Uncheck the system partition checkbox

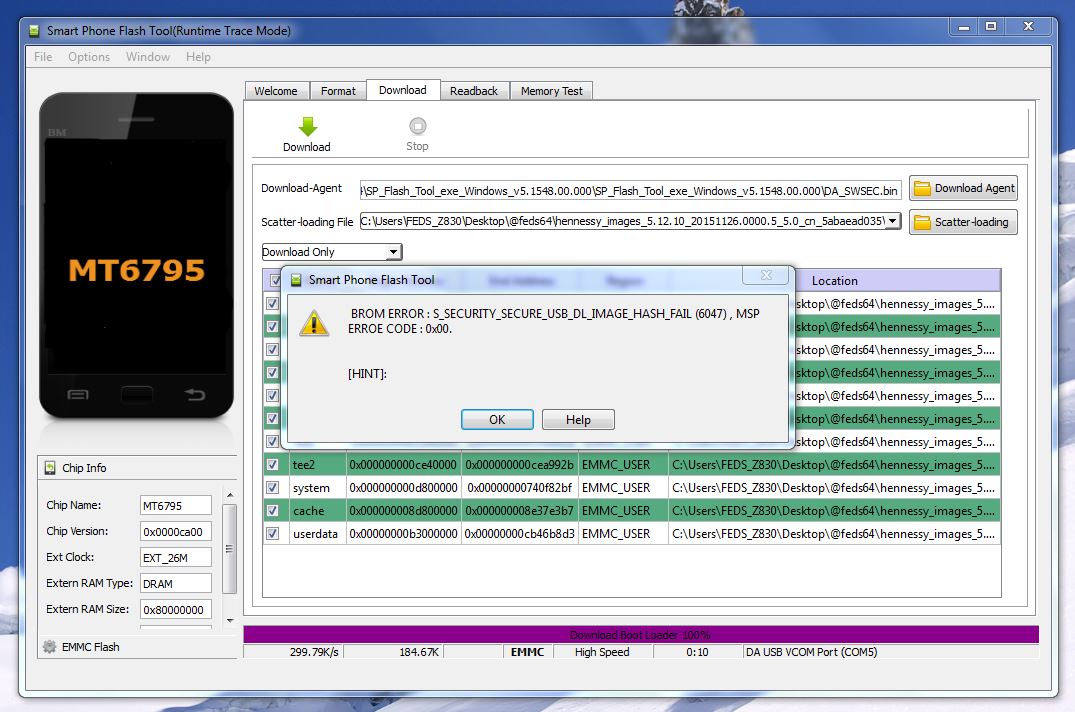point(272,488)
